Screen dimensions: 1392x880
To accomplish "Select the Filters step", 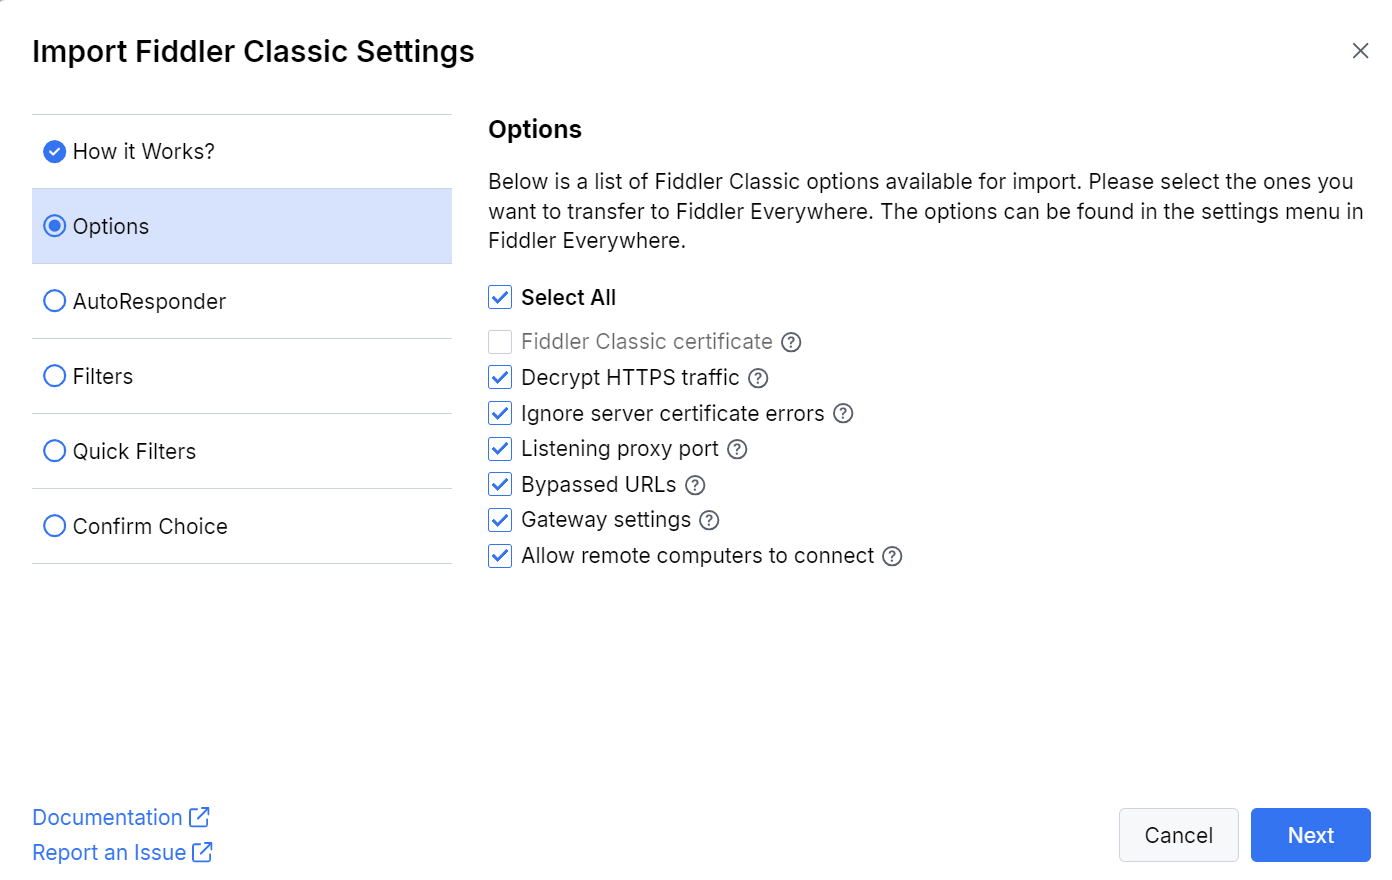I will 103,375.
